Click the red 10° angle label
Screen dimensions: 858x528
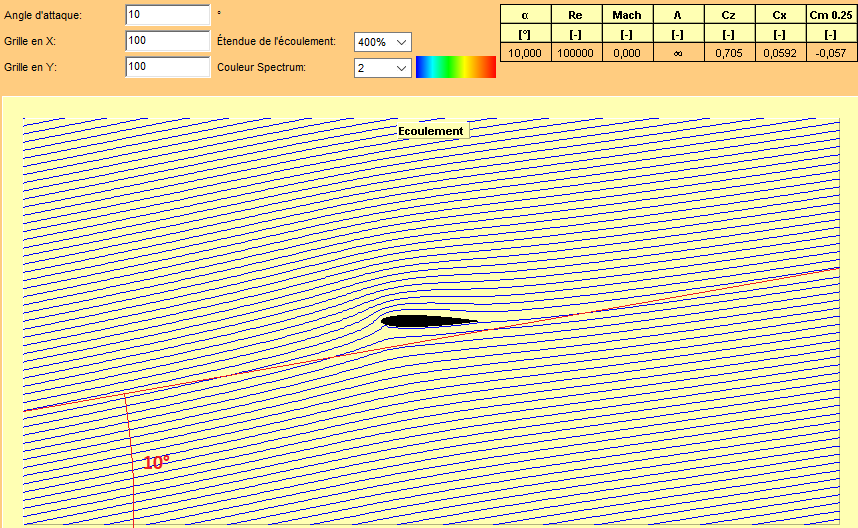pyautogui.click(x=156, y=463)
